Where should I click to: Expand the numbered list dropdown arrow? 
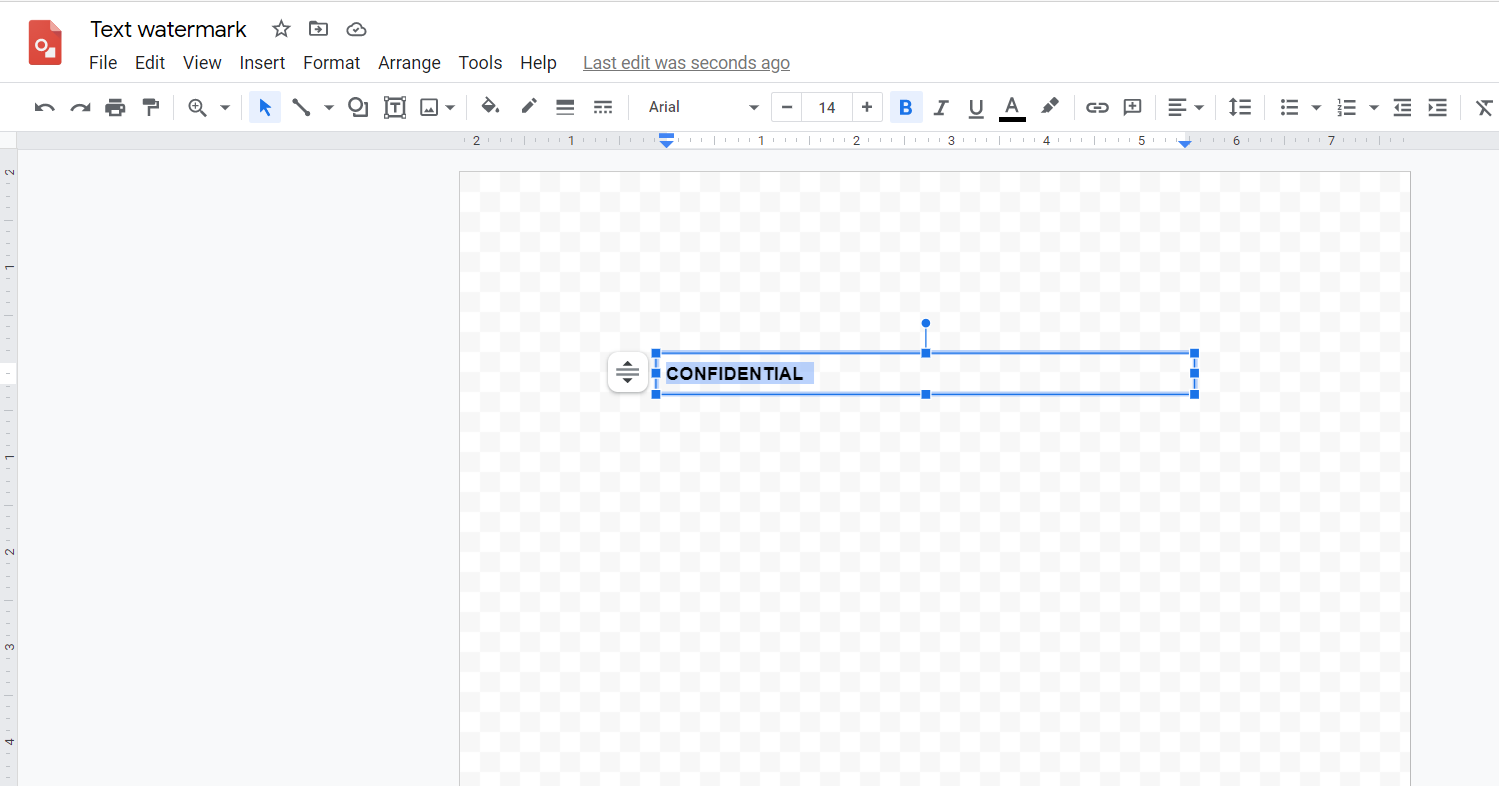pos(1374,107)
